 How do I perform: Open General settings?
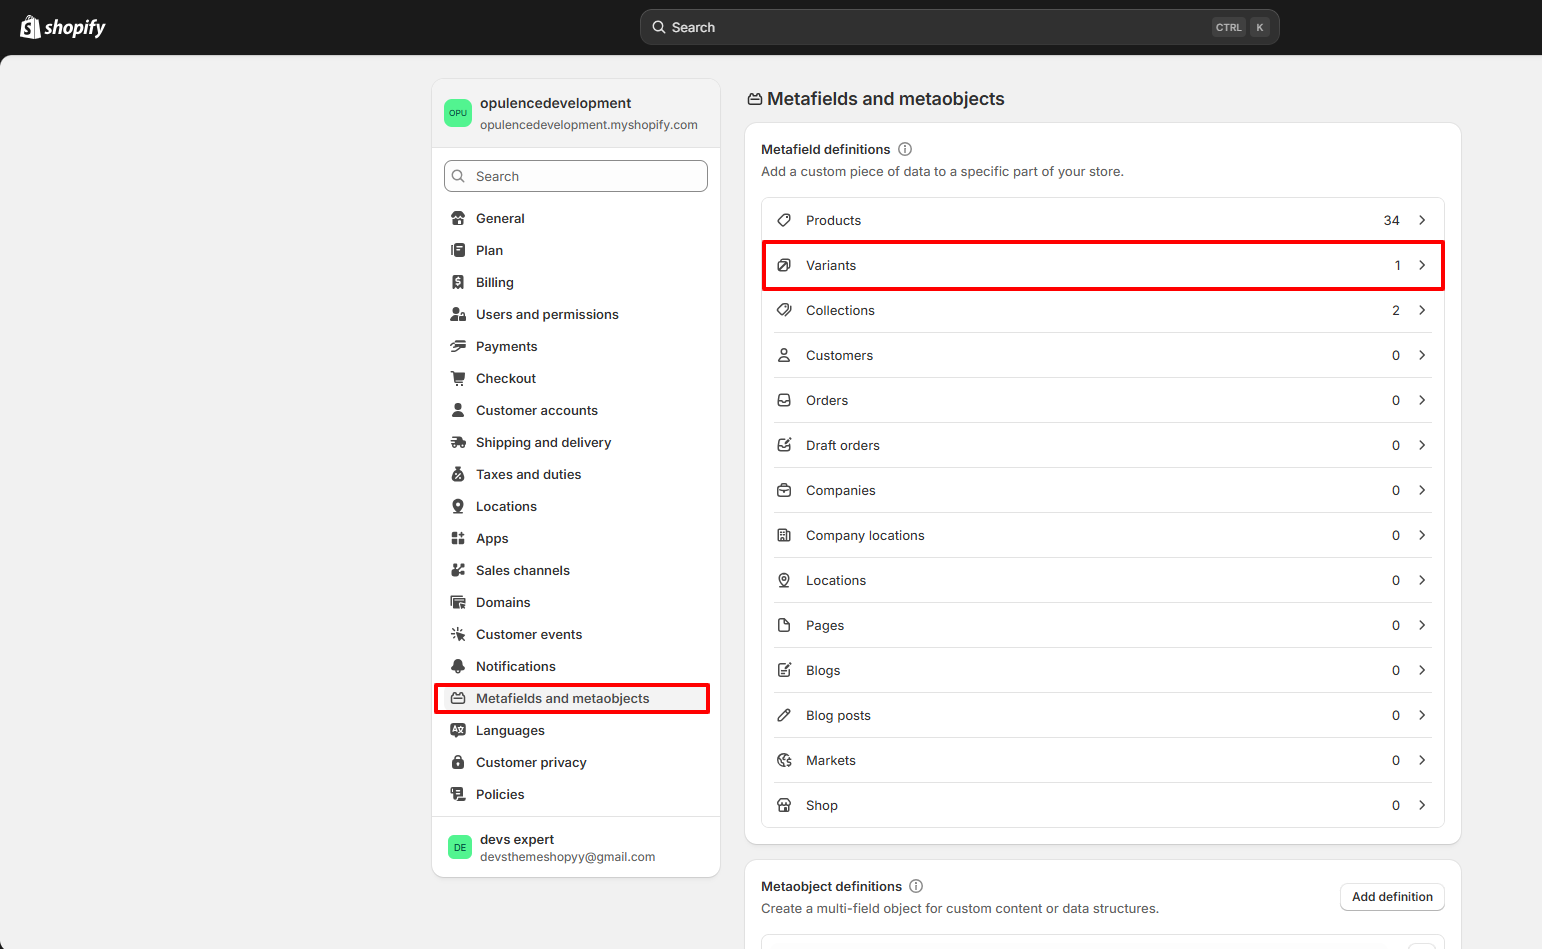click(576, 218)
